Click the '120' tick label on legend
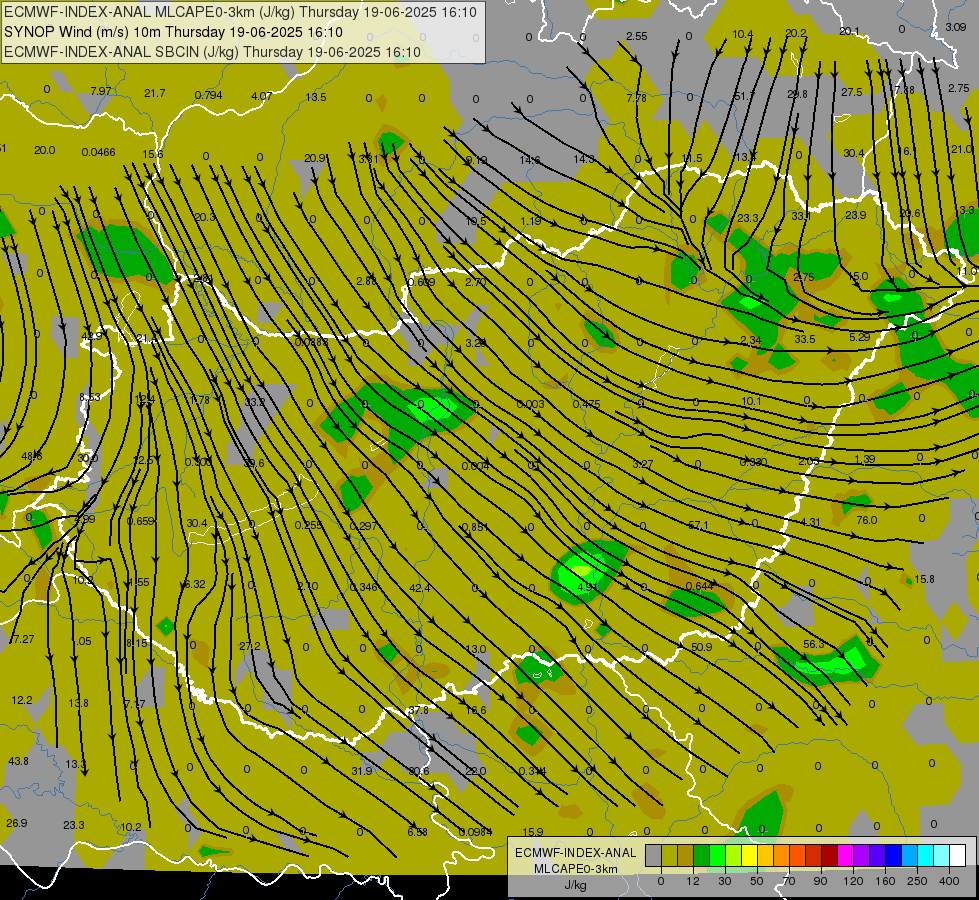979x900 pixels. point(853,881)
